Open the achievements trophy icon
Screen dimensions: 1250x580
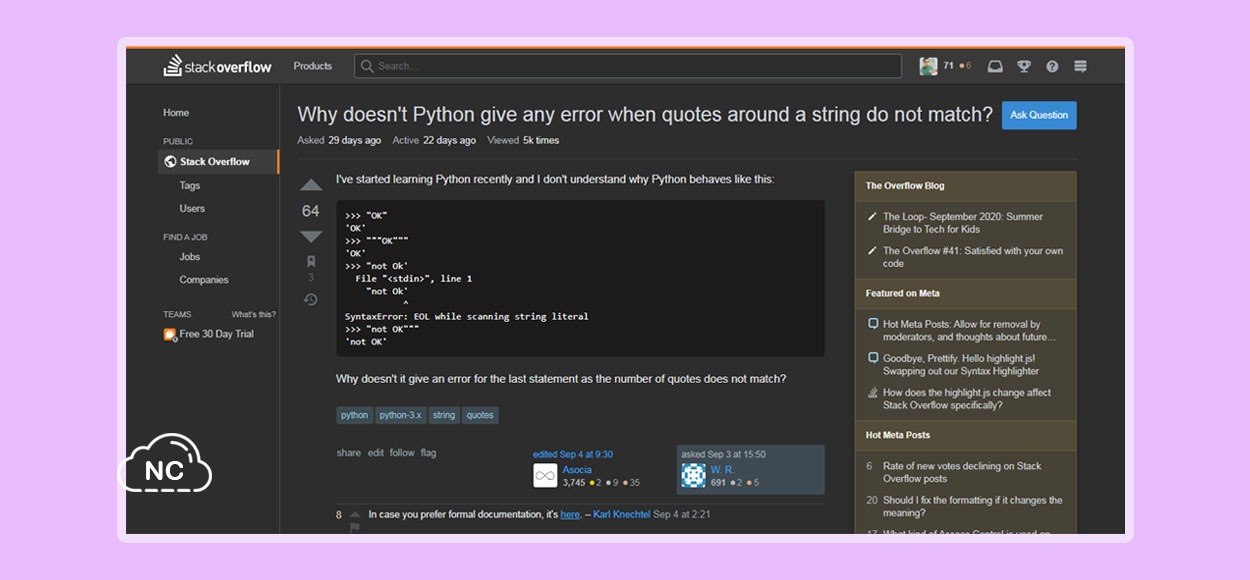[x=1024, y=66]
